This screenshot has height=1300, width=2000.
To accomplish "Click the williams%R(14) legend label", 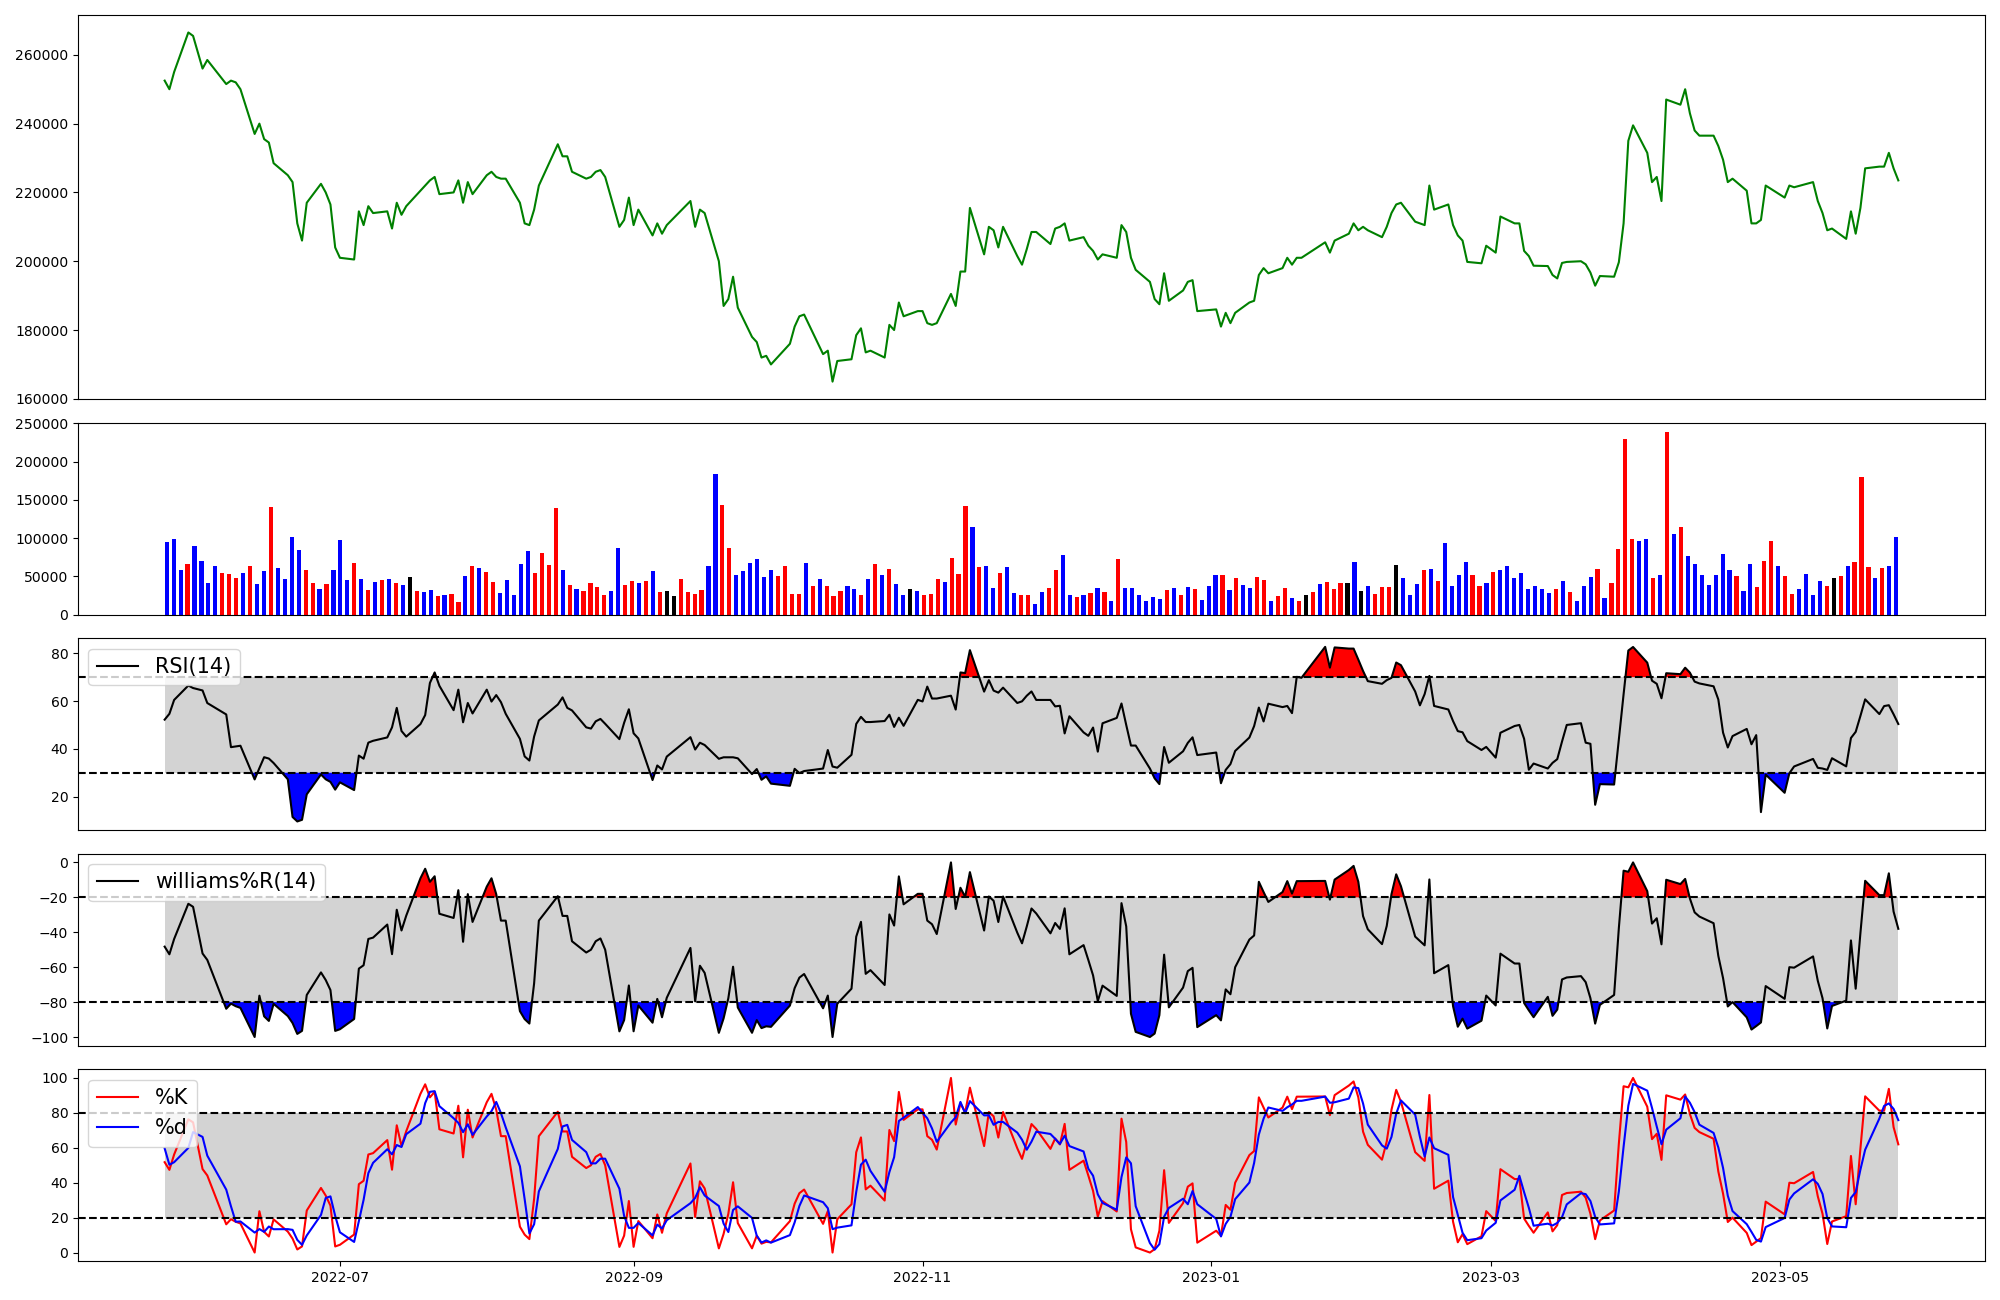I will pyautogui.click(x=235, y=881).
